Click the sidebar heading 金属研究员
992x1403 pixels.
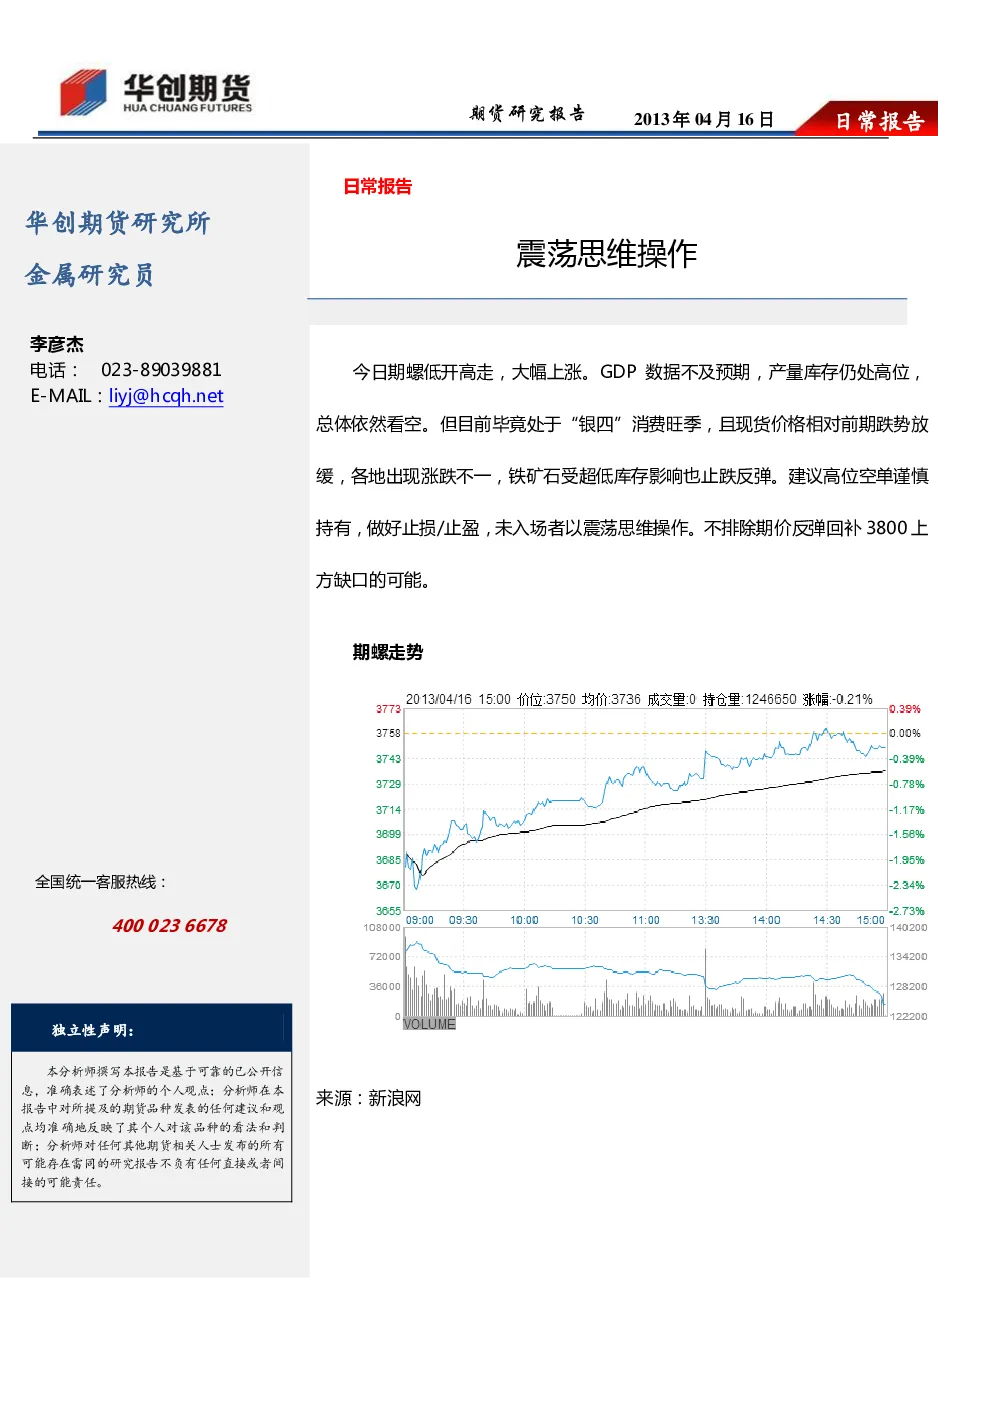point(90,274)
